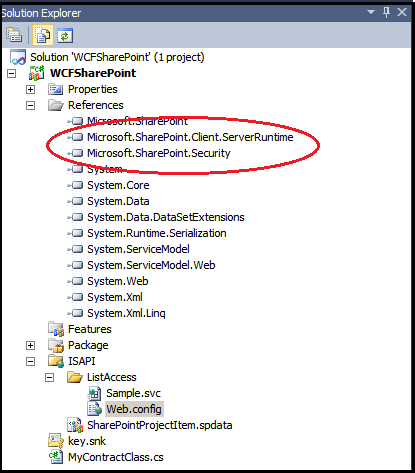Click the System.Xml reference icon
Image resolution: width=415 pixels, height=473 pixels.
[76, 297]
